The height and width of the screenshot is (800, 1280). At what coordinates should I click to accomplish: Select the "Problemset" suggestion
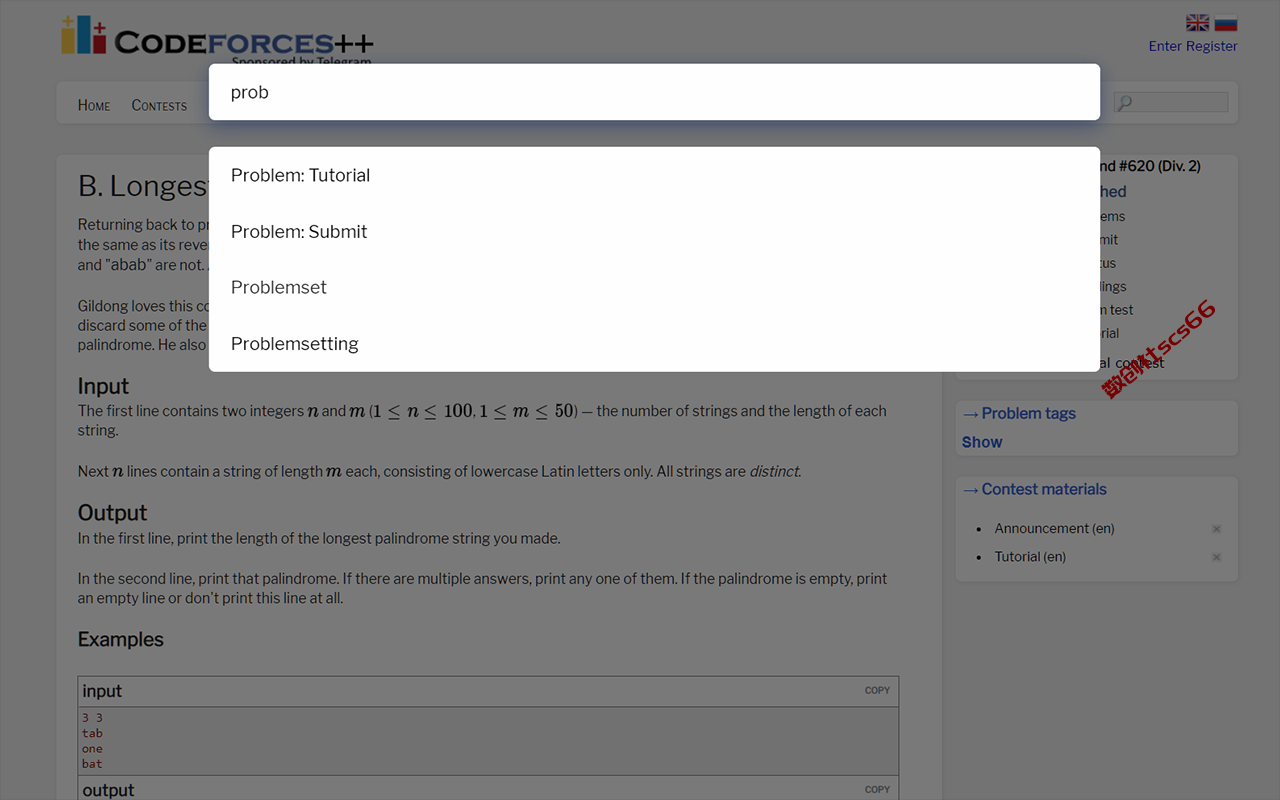click(654, 287)
